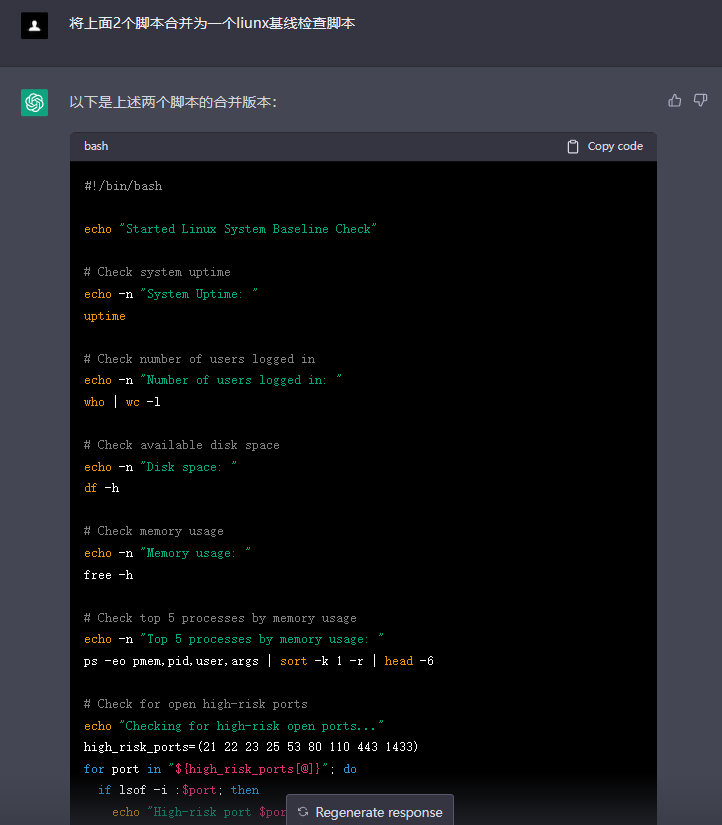722x825 pixels.
Task: Click the ChatGPT logo avatar
Action: tap(34, 102)
